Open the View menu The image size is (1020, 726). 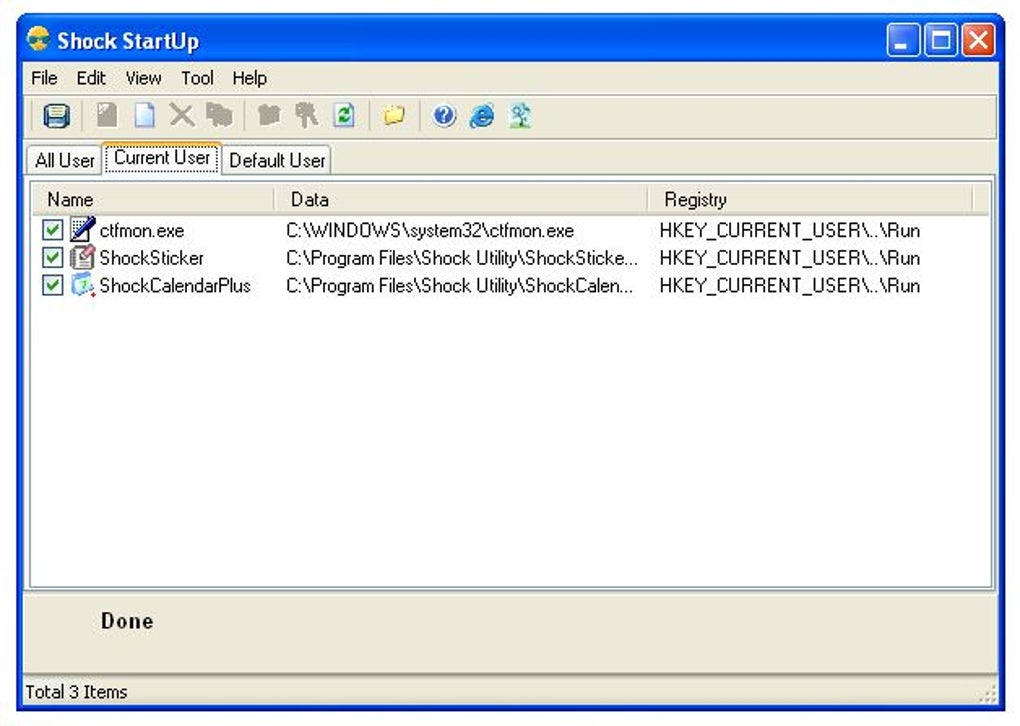coord(143,78)
